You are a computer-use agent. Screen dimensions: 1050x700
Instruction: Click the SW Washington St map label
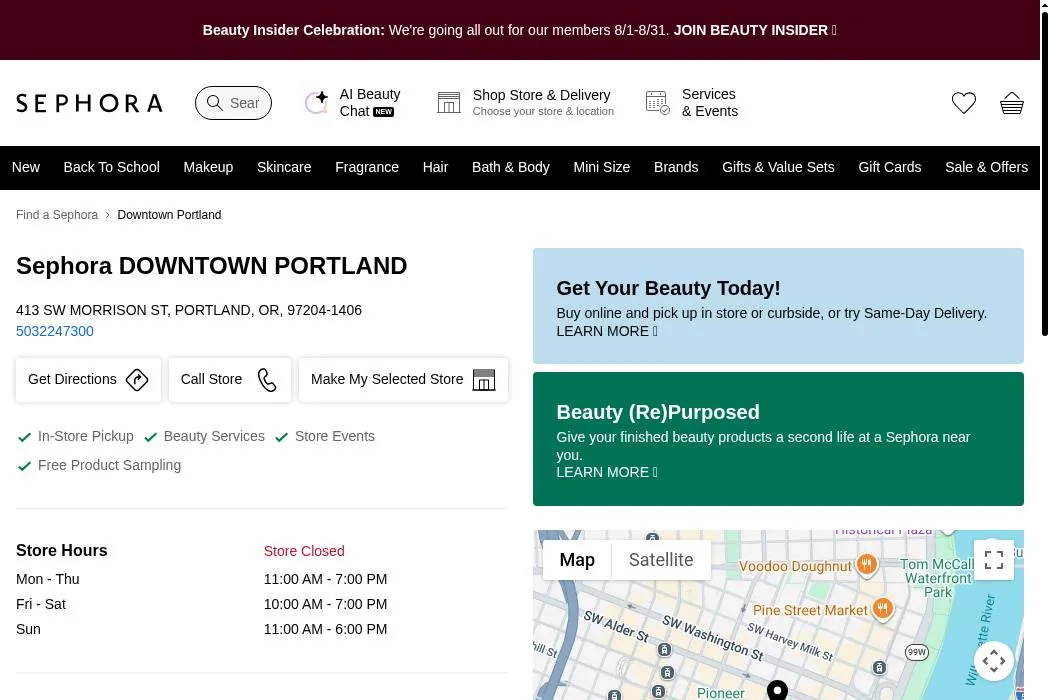tap(712, 638)
